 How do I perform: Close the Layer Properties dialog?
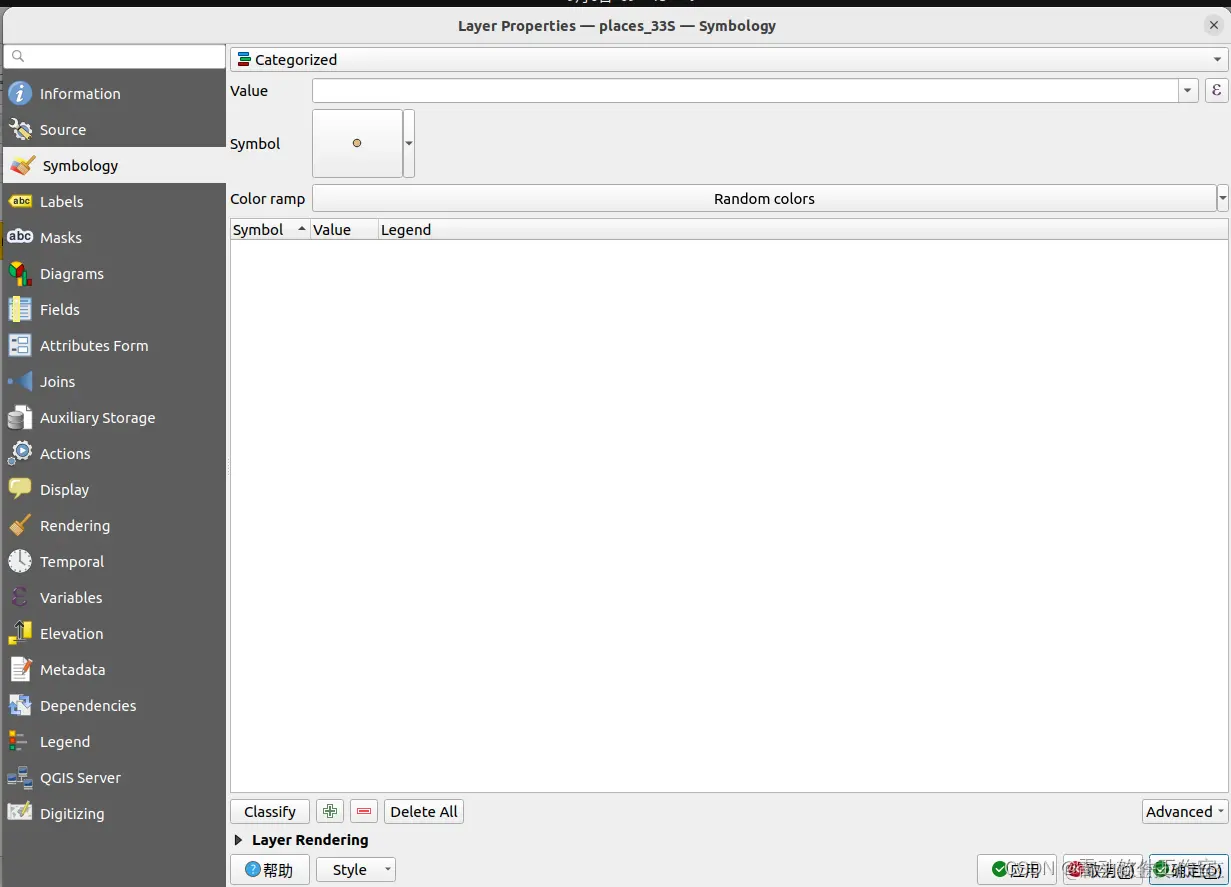(1214, 26)
